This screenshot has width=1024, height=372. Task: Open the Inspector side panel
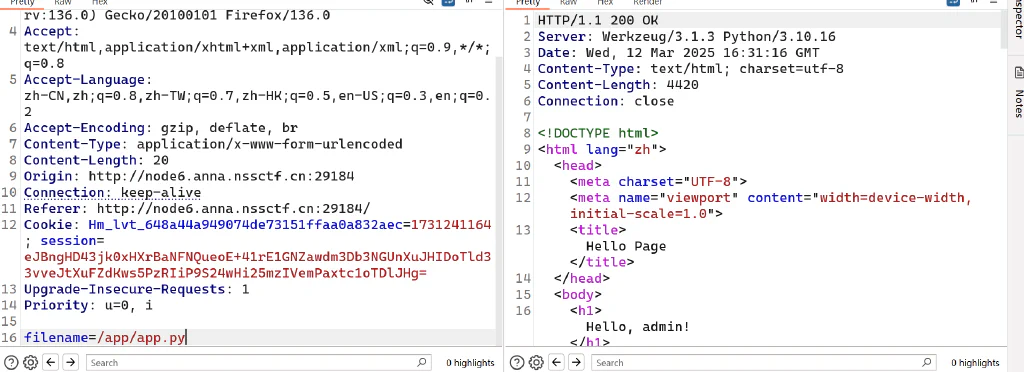1018,20
